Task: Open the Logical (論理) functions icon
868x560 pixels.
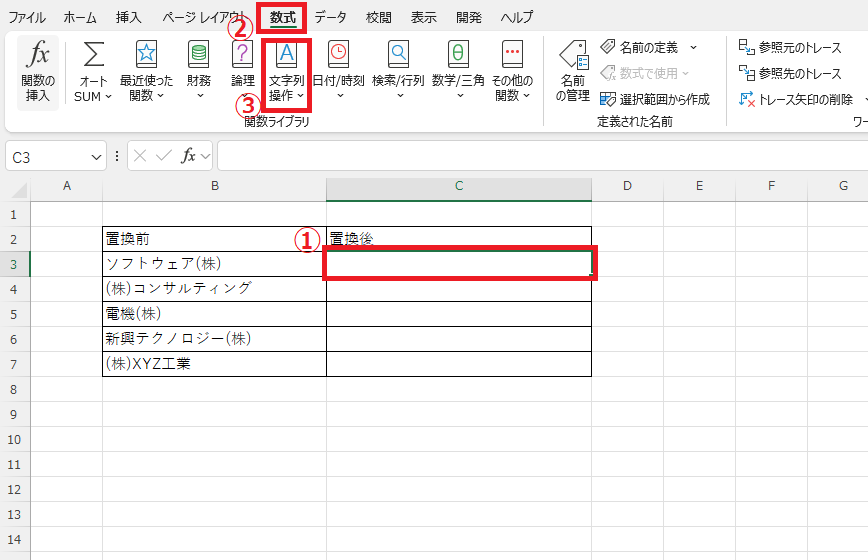Action: point(242,54)
